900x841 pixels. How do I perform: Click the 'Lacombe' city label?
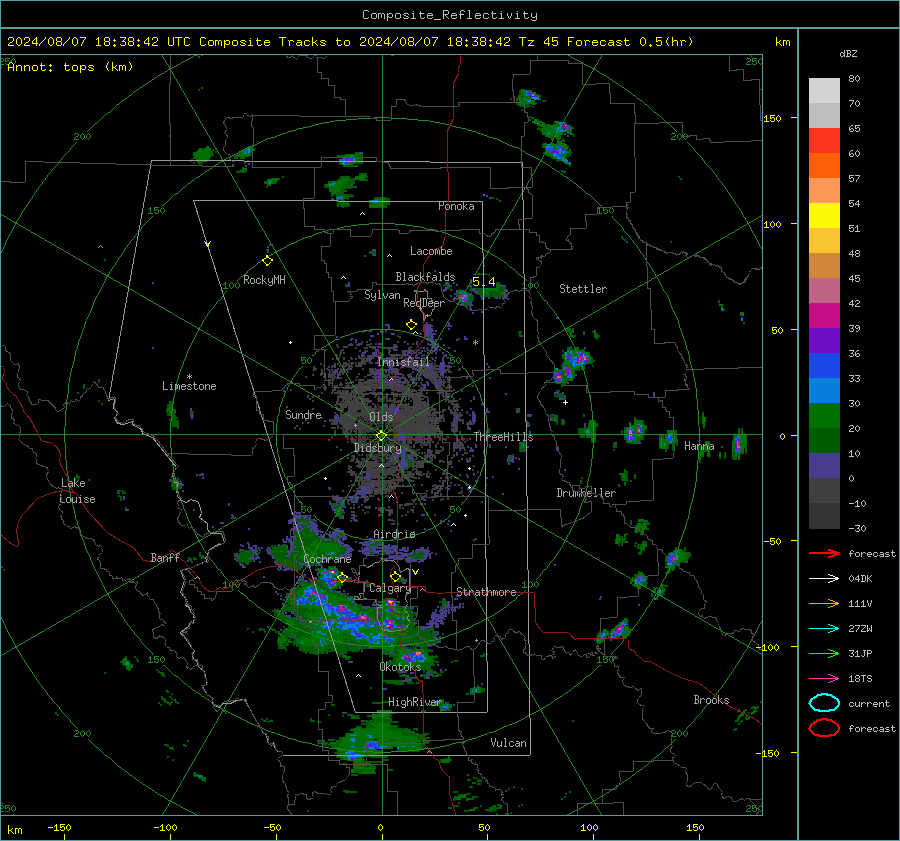pyautogui.click(x=431, y=251)
